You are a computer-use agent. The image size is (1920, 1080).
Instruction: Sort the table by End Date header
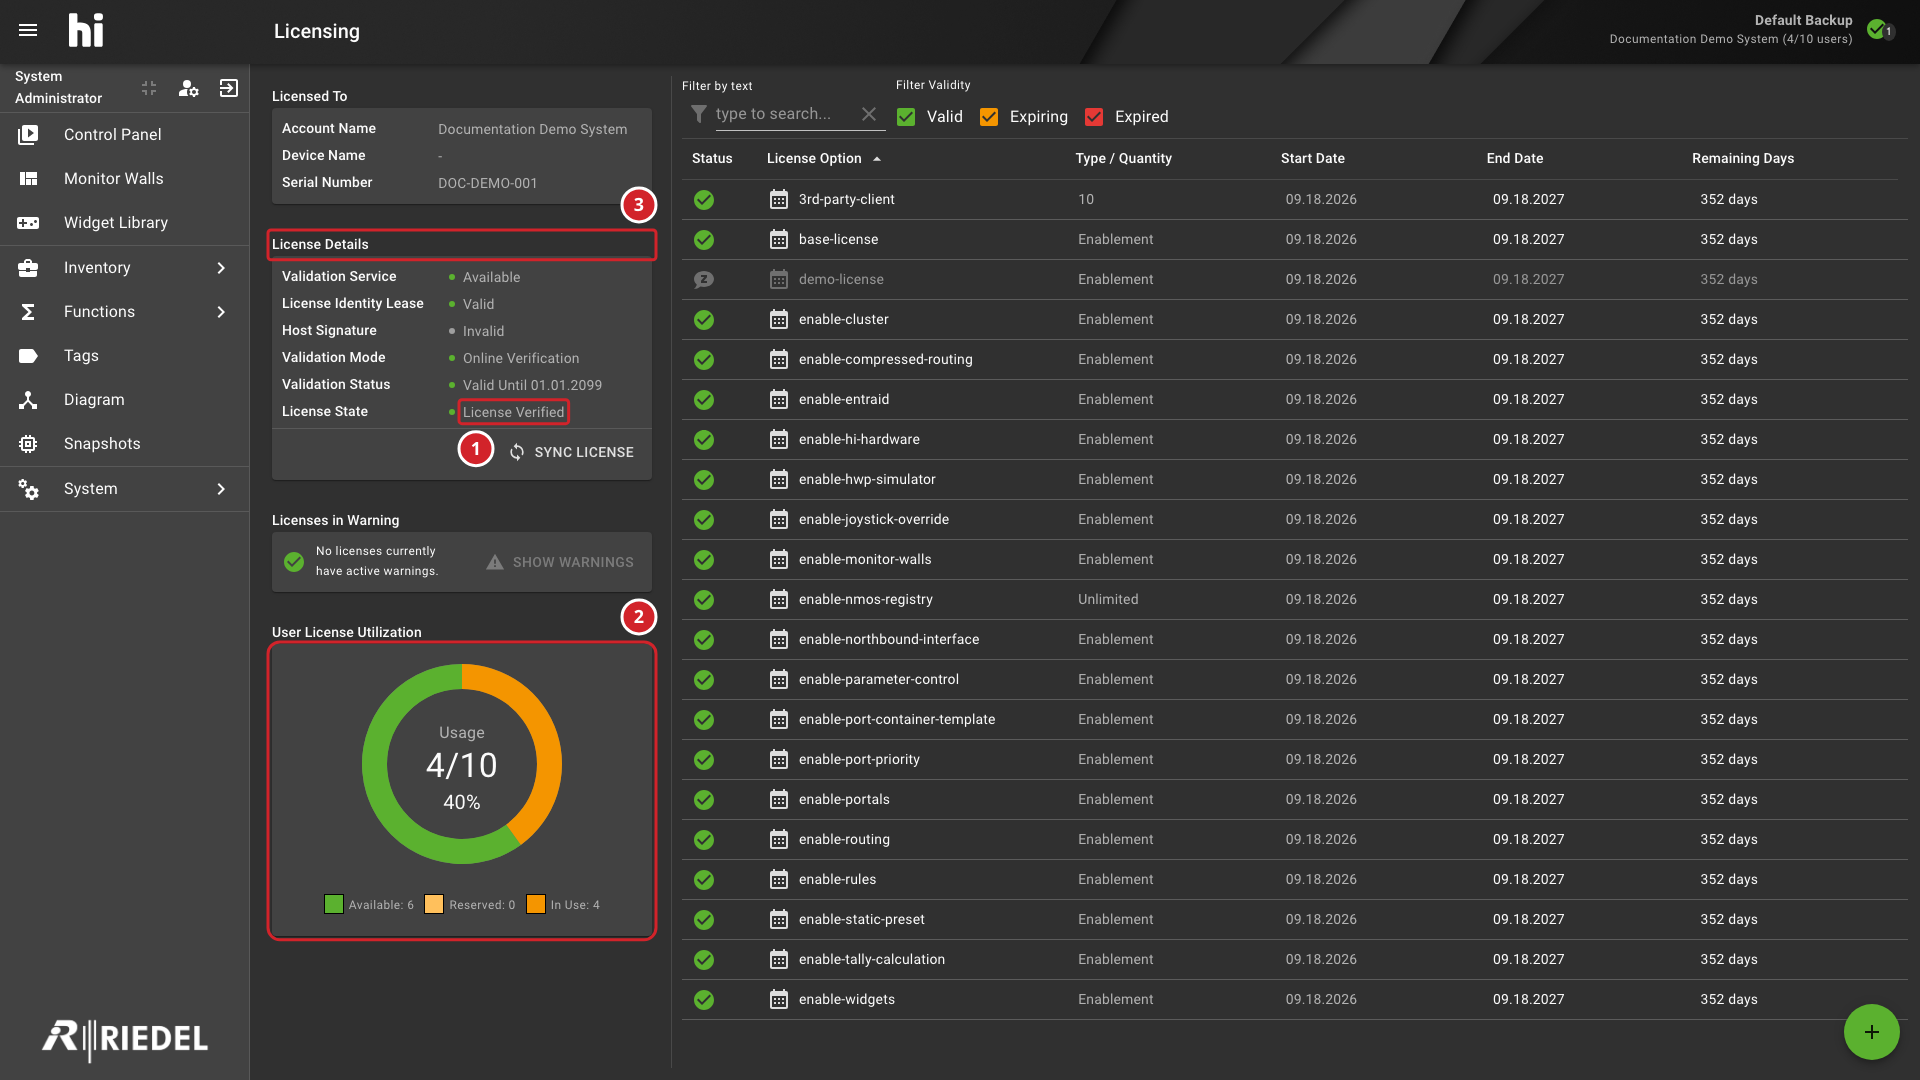point(1514,158)
